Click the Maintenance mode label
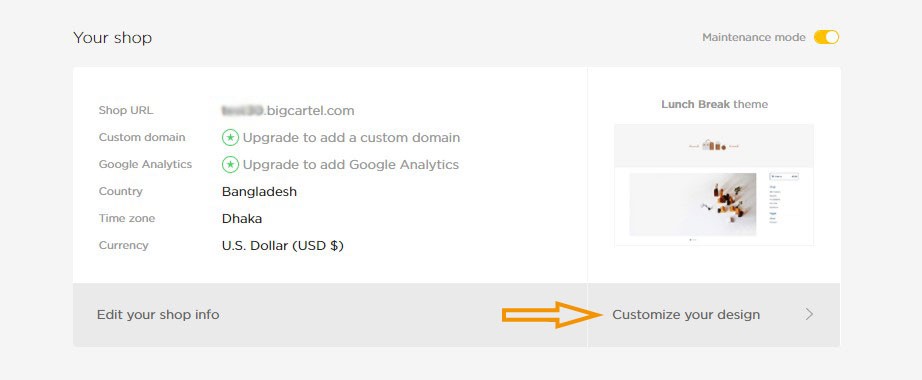This screenshot has height=380, width=922. pyautogui.click(x=754, y=37)
